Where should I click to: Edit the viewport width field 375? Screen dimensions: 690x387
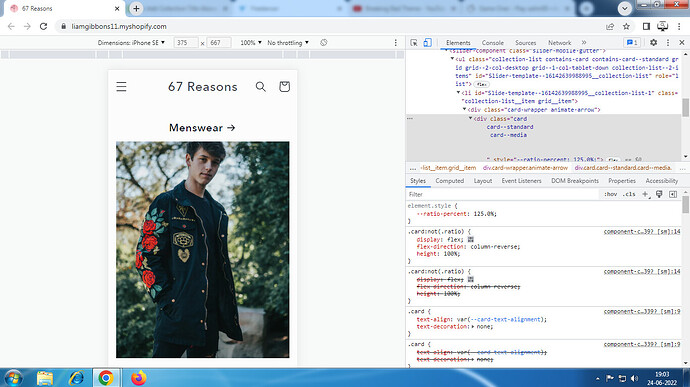pyautogui.click(x=186, y=43)
